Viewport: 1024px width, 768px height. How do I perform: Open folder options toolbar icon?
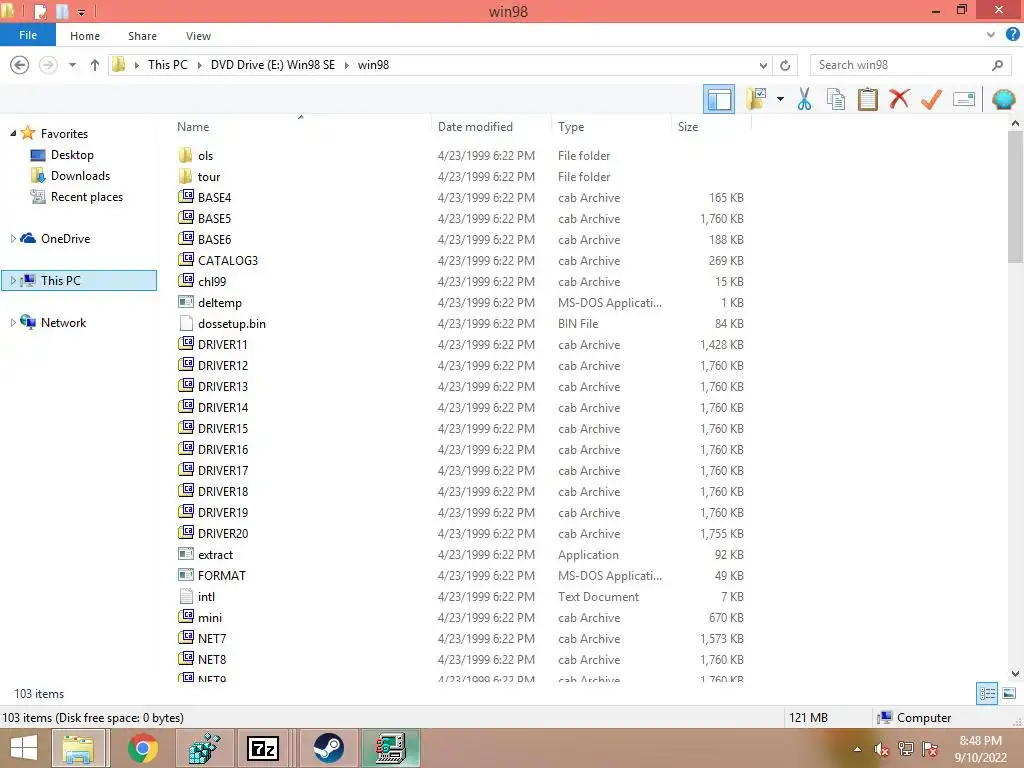(x=756, y=99)
